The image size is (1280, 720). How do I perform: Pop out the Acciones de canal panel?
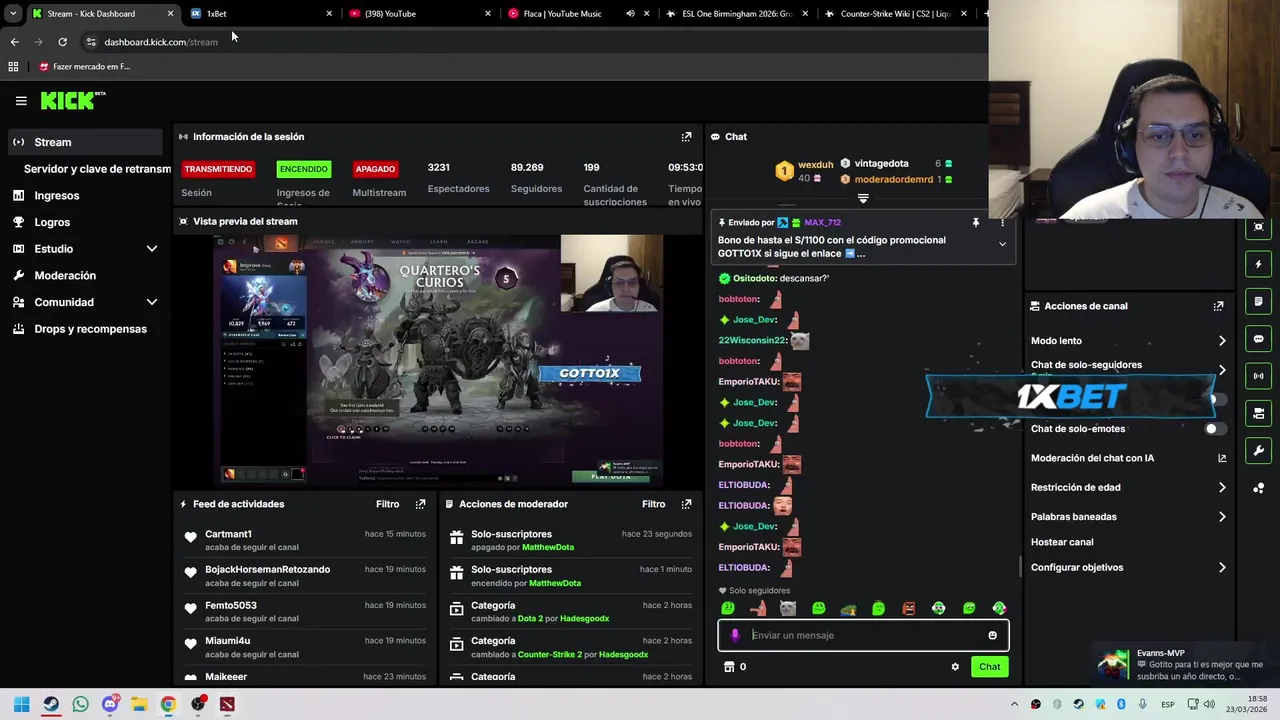tap(1218, 306)
